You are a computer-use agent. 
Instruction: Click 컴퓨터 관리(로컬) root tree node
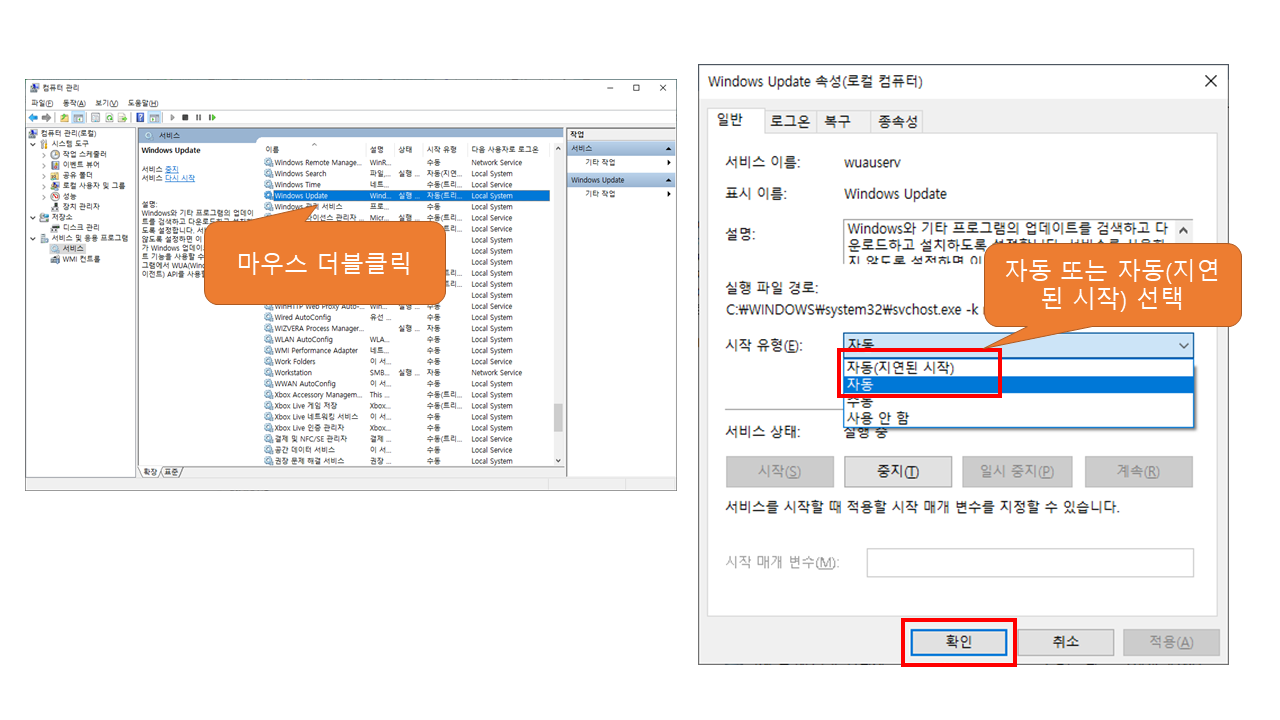point(68,133)
